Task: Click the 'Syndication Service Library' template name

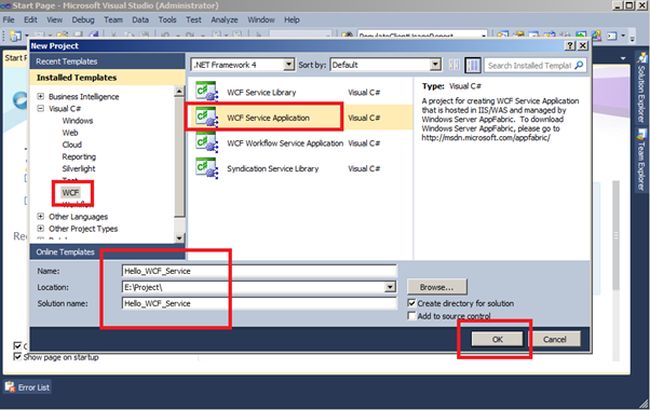Action: click(x=273, y=168)
